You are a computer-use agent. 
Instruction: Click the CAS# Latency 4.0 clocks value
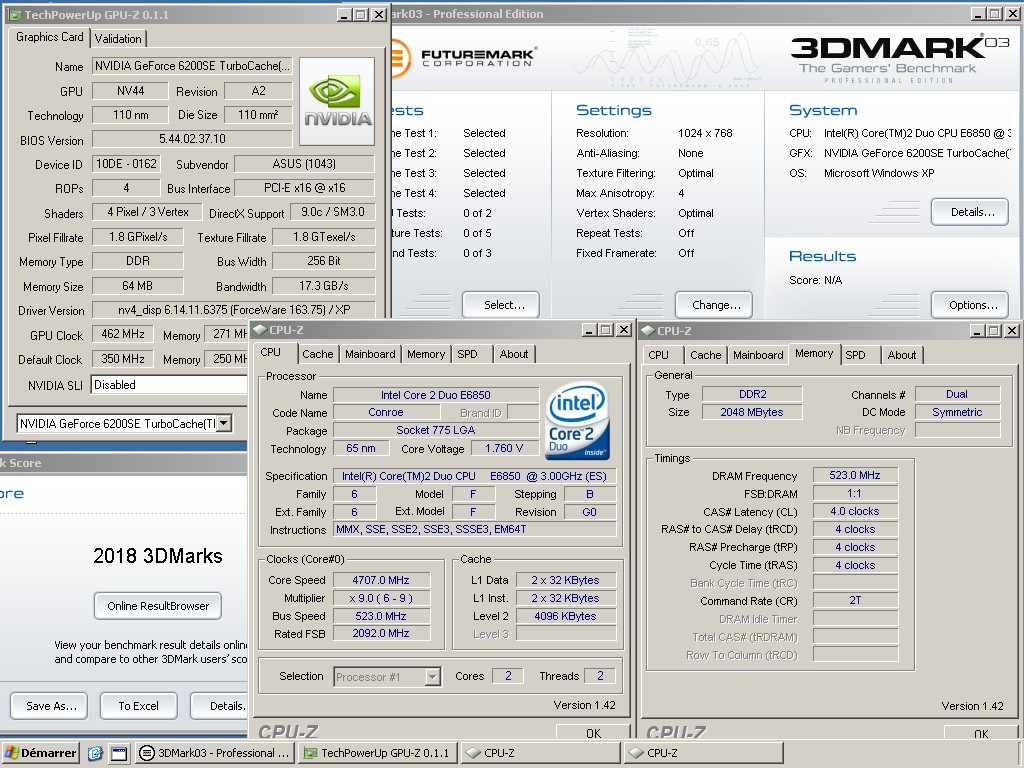tap(855, 511)
